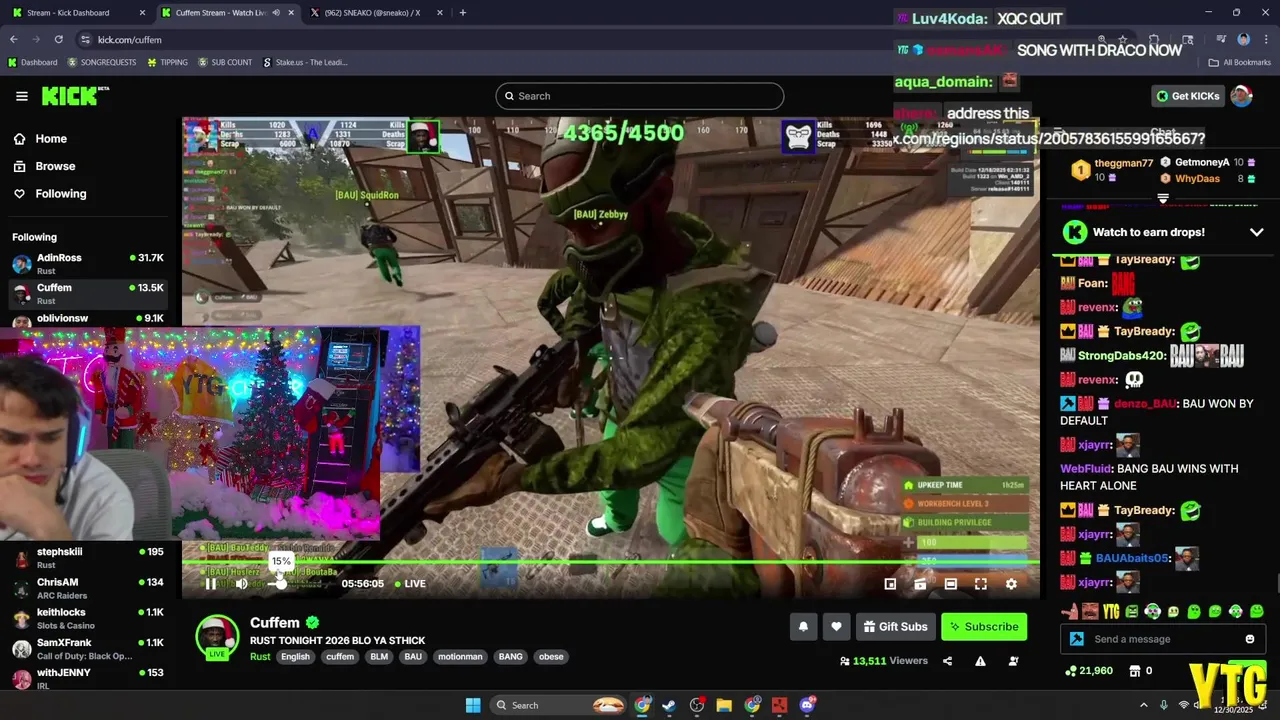Open video player settings gear
Viewport: 1280px width, 720px height.
[x=1011, y=584]
